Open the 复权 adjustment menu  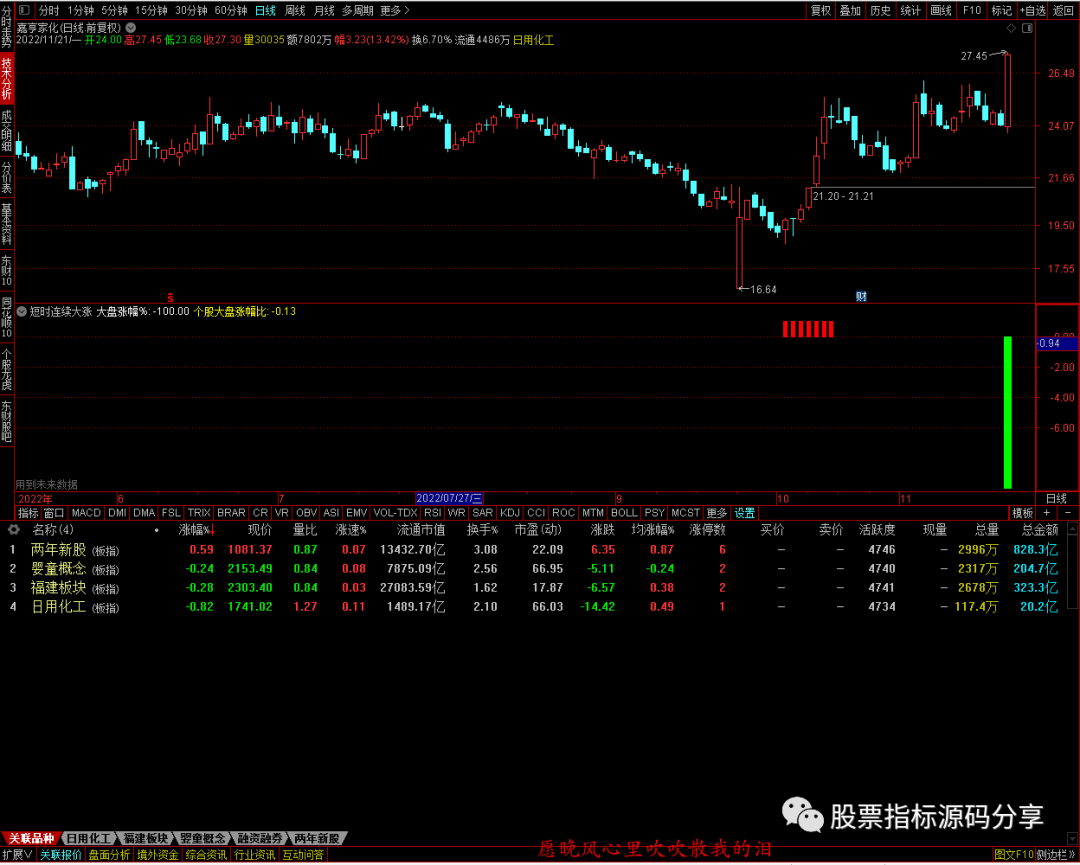pos(821,10)
